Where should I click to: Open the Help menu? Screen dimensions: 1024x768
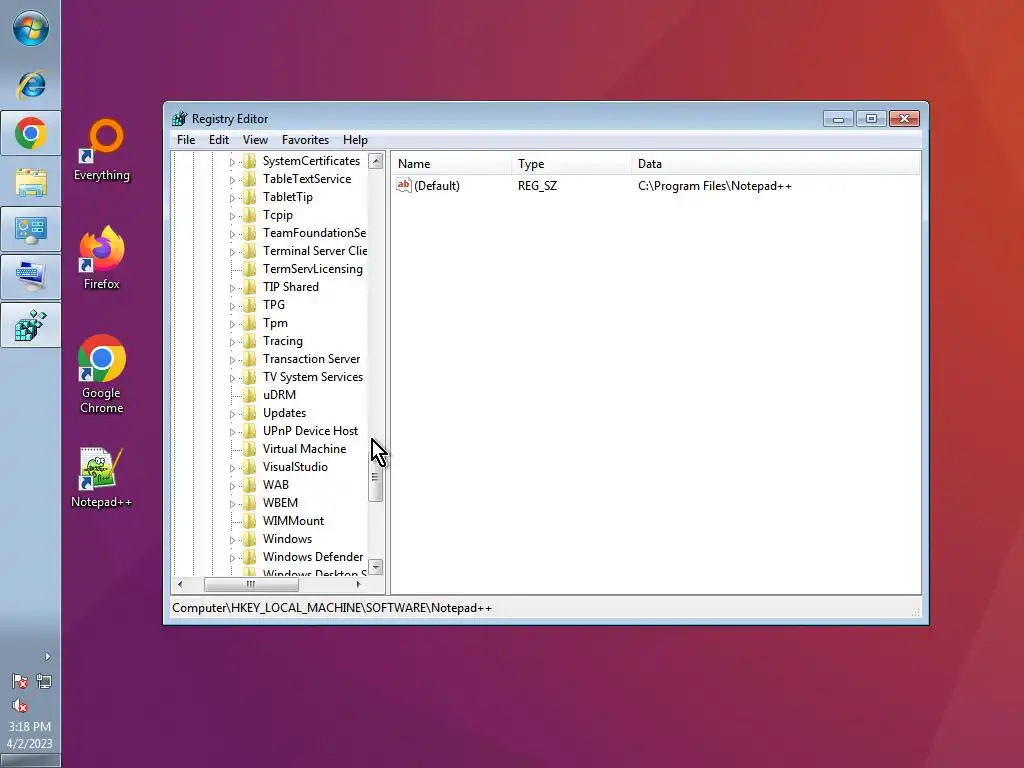[x=355, y=140]
